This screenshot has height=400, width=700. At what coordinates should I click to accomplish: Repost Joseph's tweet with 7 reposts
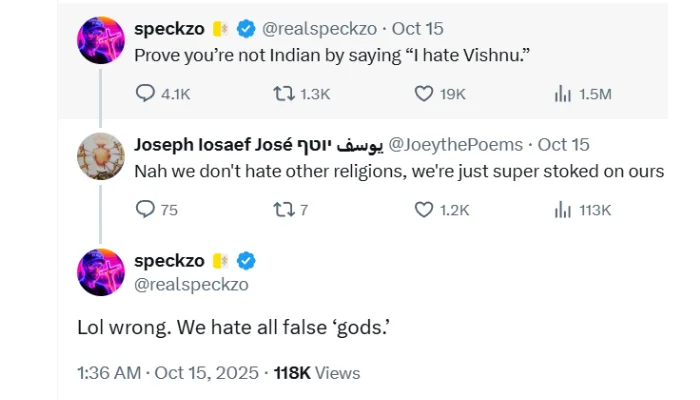(x=291, y=209)
